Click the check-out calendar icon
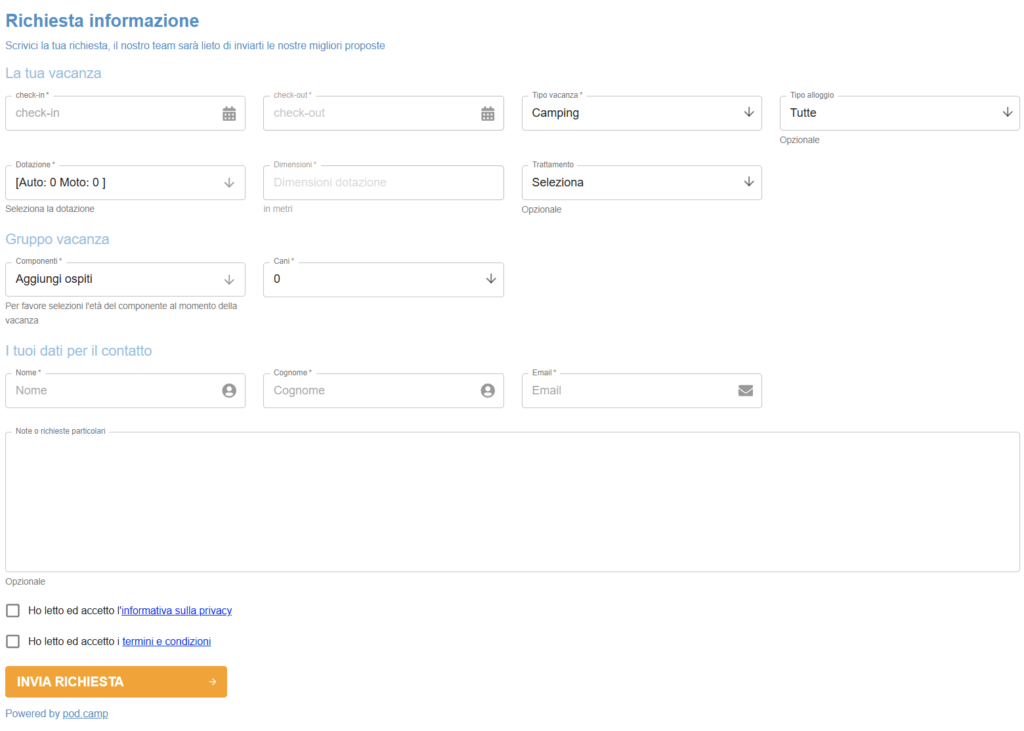The image size is (1024, 731). point(488,114)
